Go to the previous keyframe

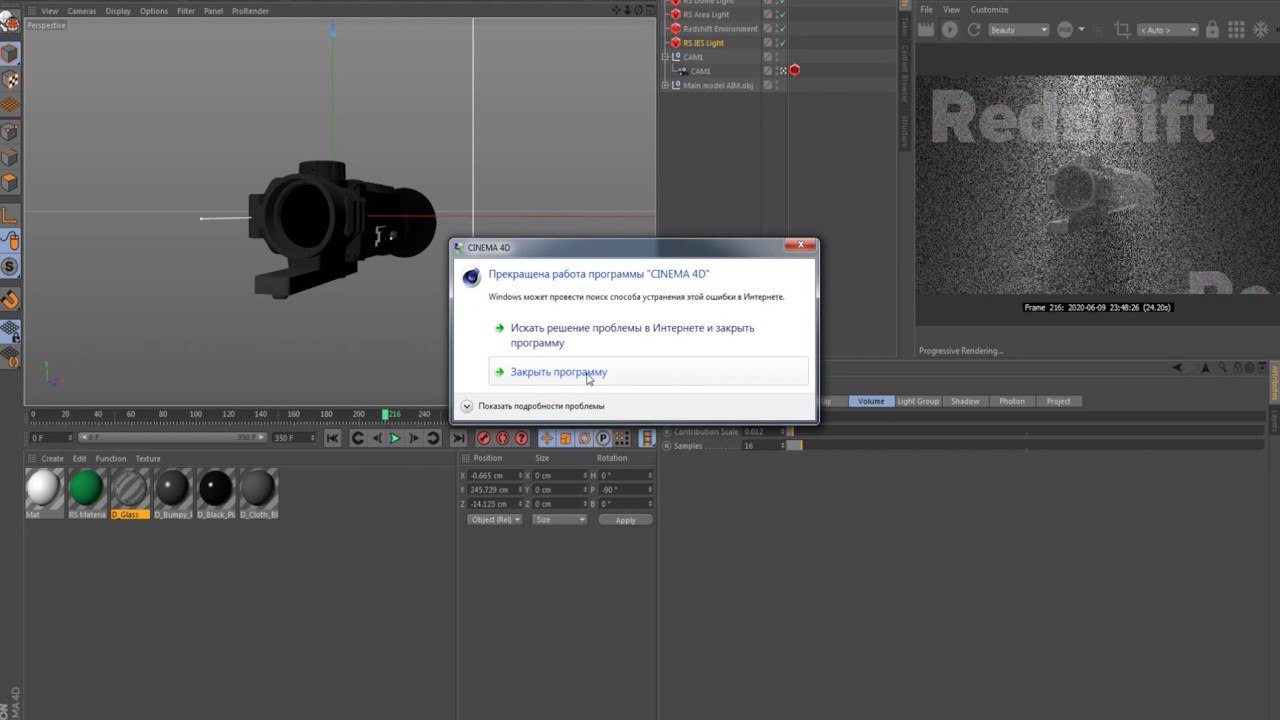click(358, 438)
